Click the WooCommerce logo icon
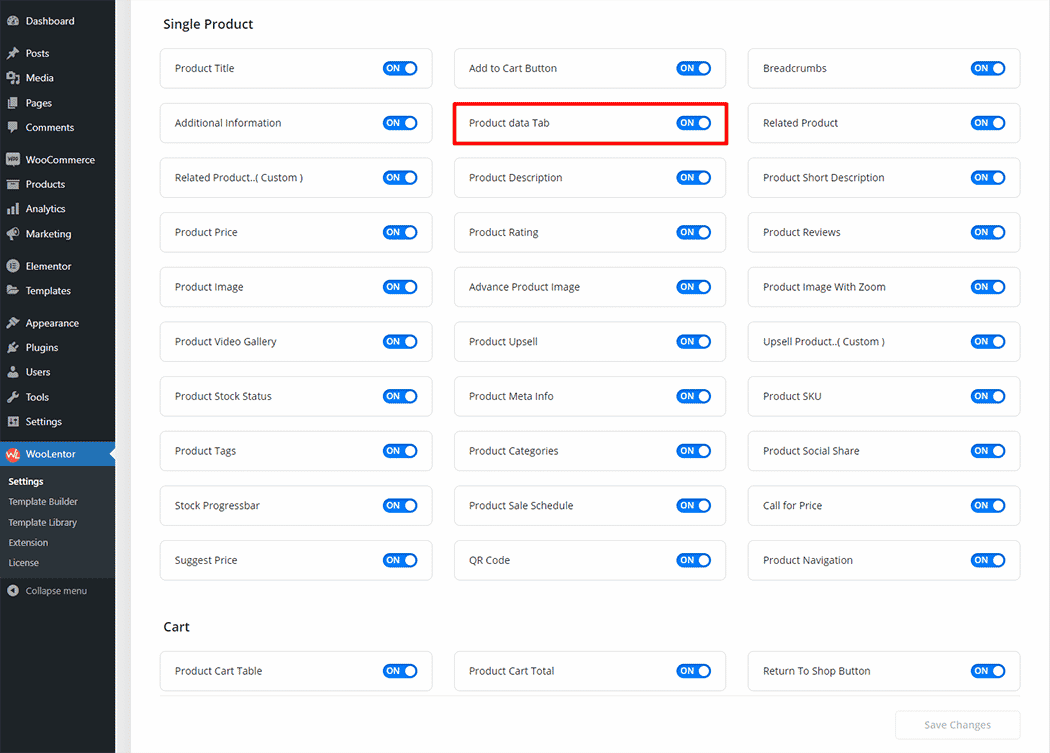The image size is (1050, 753). click(12, 160)
